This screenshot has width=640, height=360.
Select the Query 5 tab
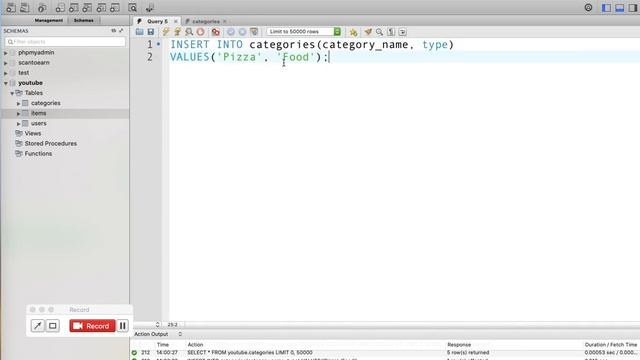coord(158,21)
